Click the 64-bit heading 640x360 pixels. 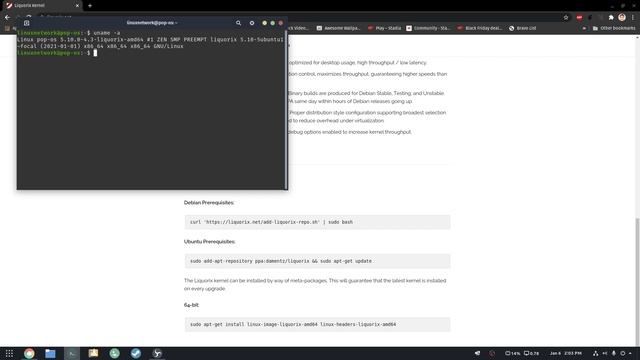coord(191,305)
